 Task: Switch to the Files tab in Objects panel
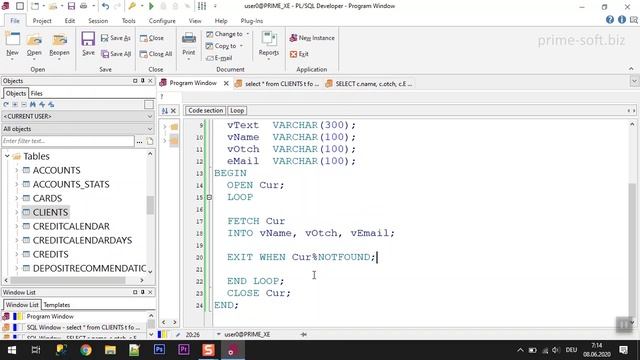point(37,93)
